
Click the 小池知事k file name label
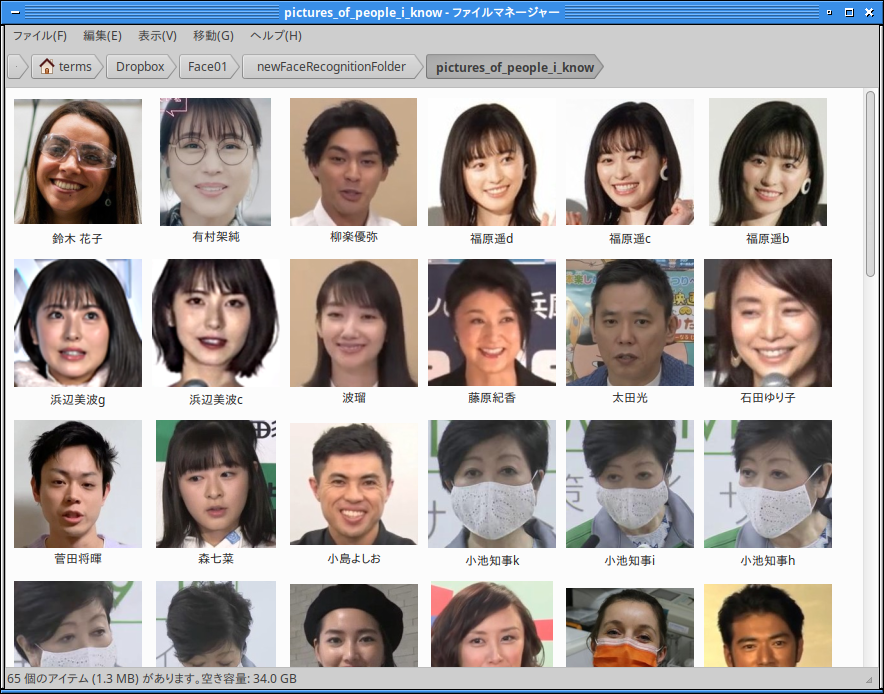pos(492,561)
